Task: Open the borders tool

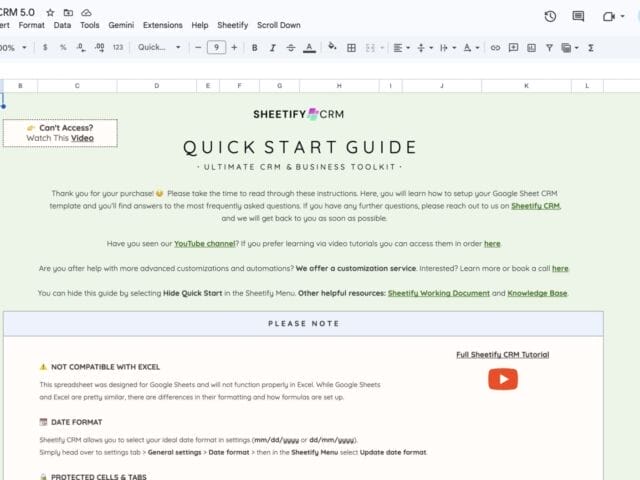Action: 351,48
